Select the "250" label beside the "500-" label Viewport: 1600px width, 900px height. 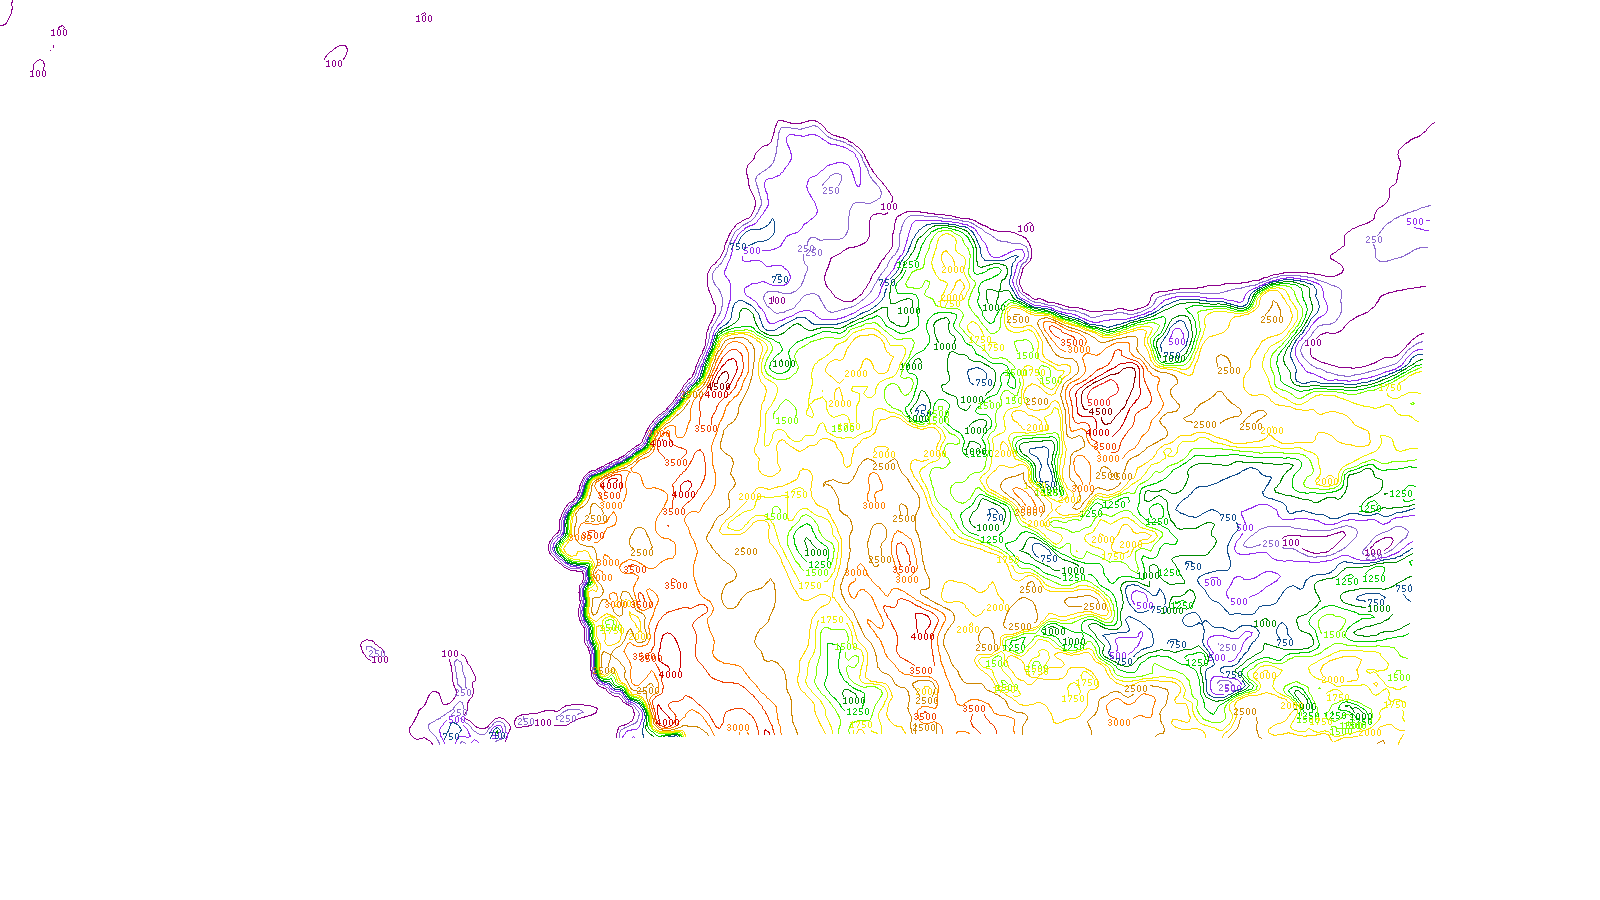click(1374, 240)
